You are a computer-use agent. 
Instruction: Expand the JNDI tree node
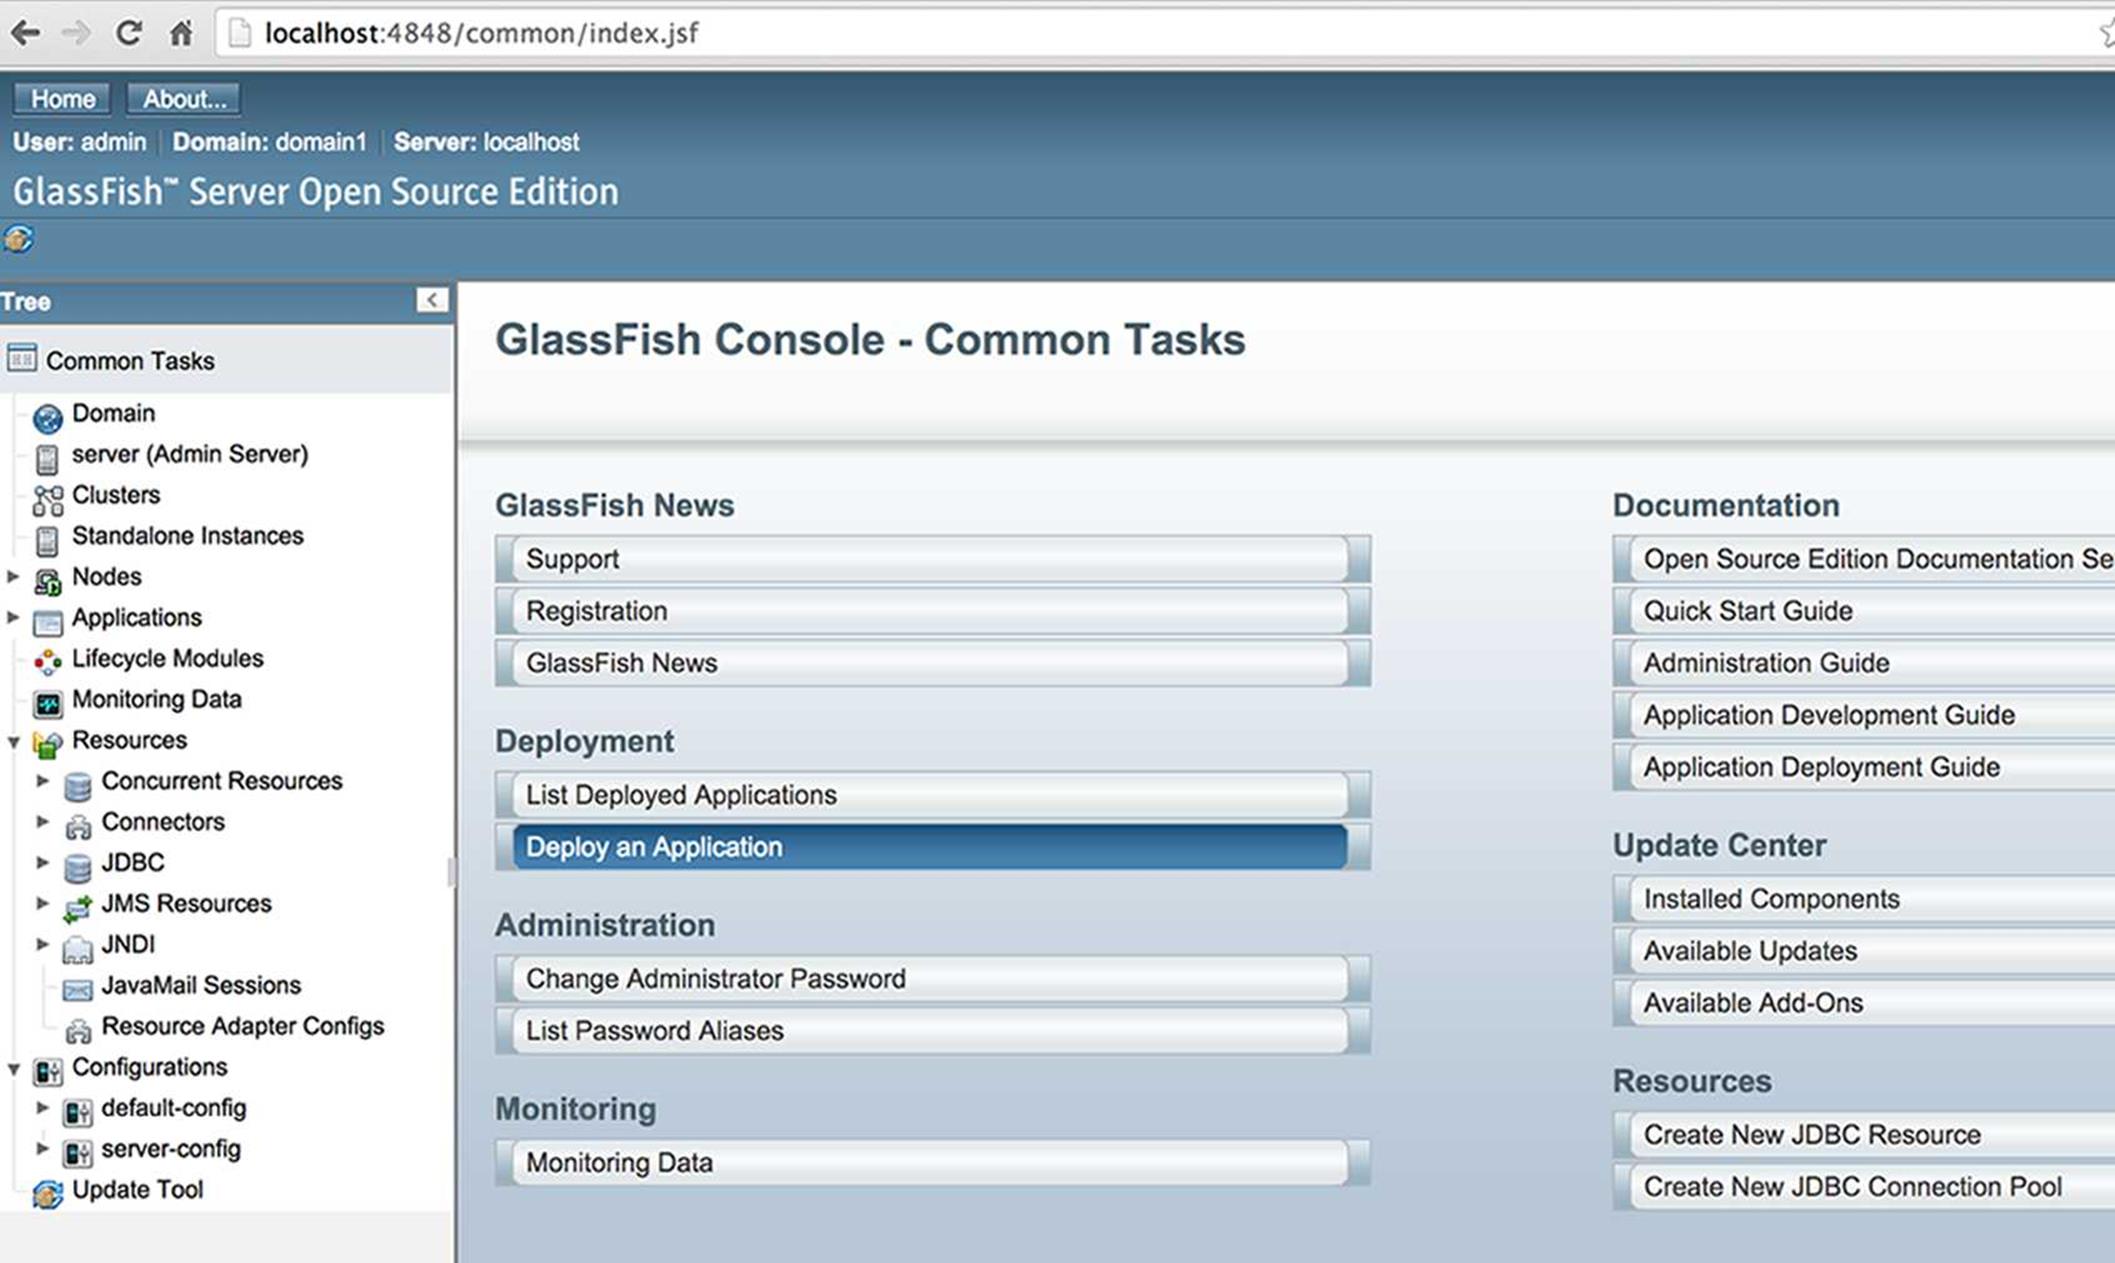click(42, 944)
